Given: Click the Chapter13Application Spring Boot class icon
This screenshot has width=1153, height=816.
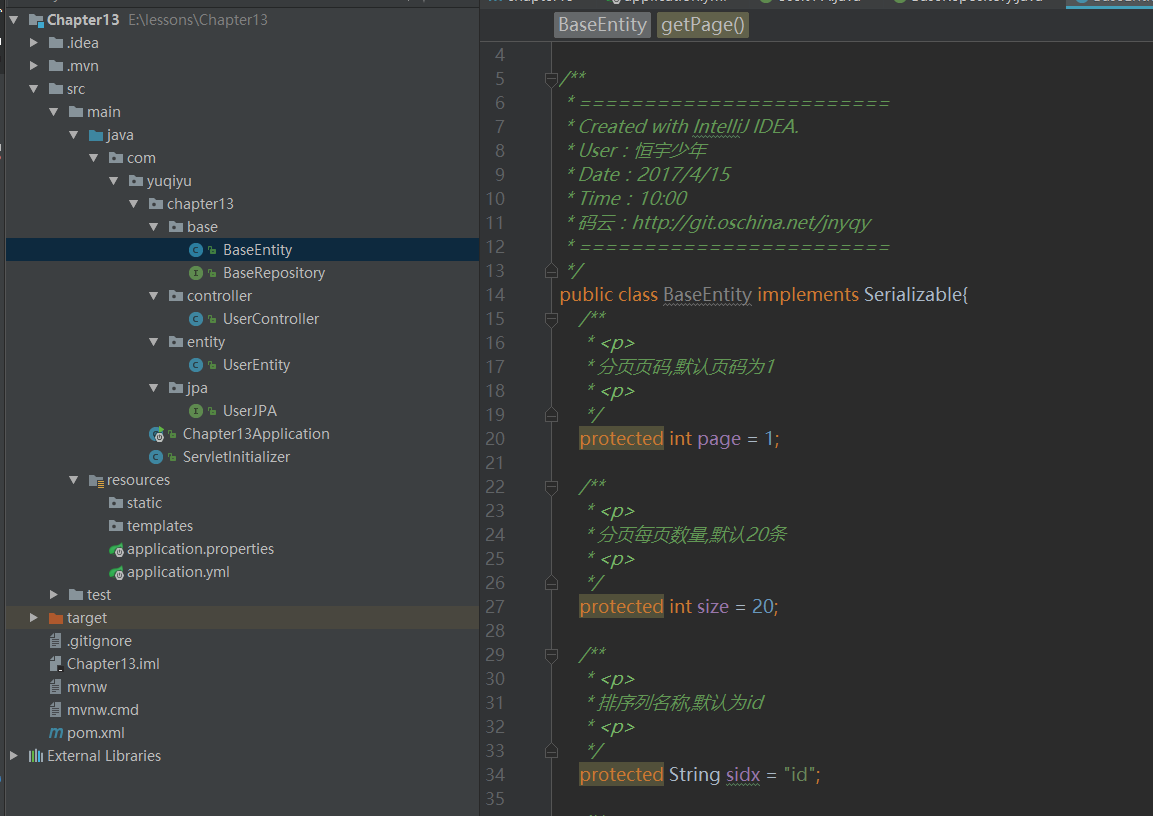Looking at the screenshot, I should pos(156,434).
